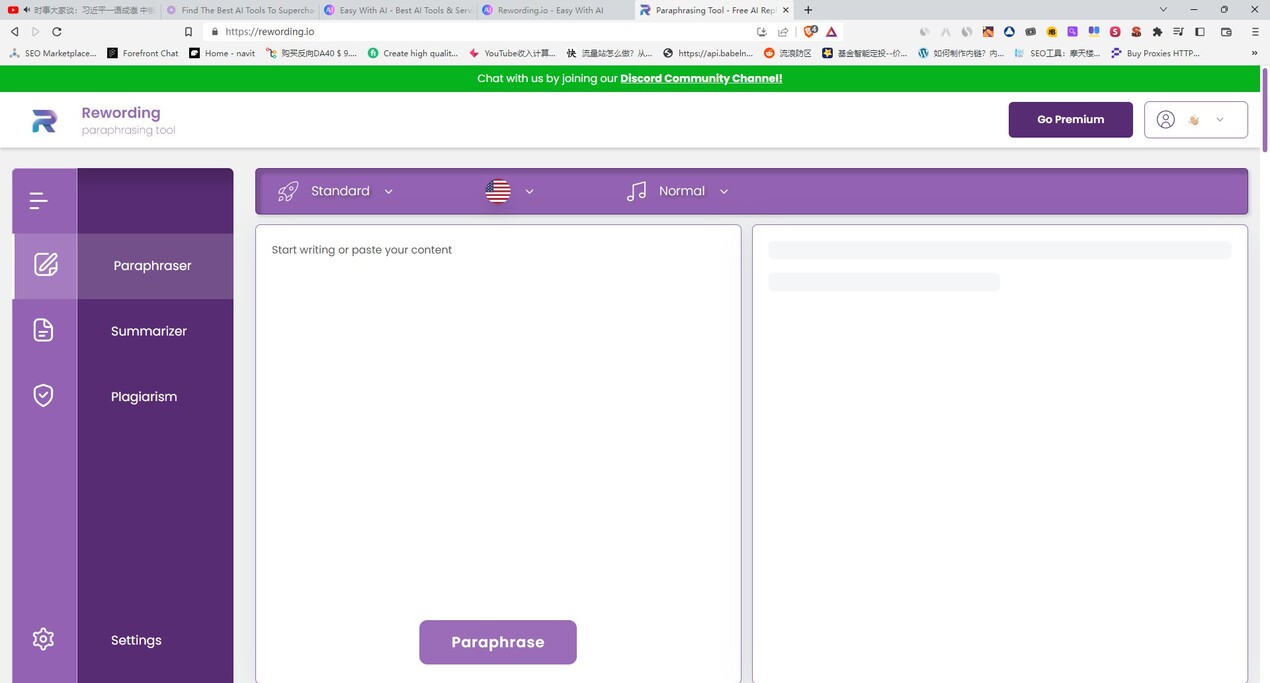Screen dimensions: 1270x683
Task: Expand the Normal tone dropdown
Action: point(723,191)
